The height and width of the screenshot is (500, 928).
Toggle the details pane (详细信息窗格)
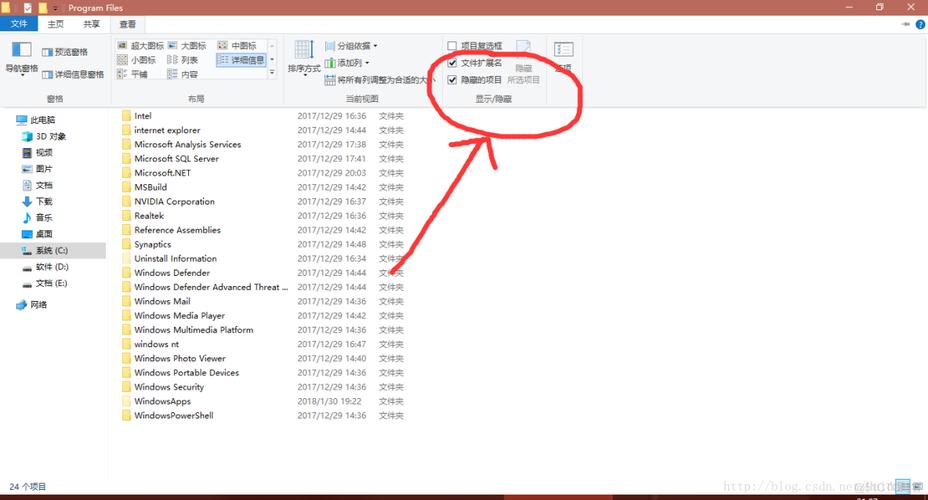(x=73, y=75)
